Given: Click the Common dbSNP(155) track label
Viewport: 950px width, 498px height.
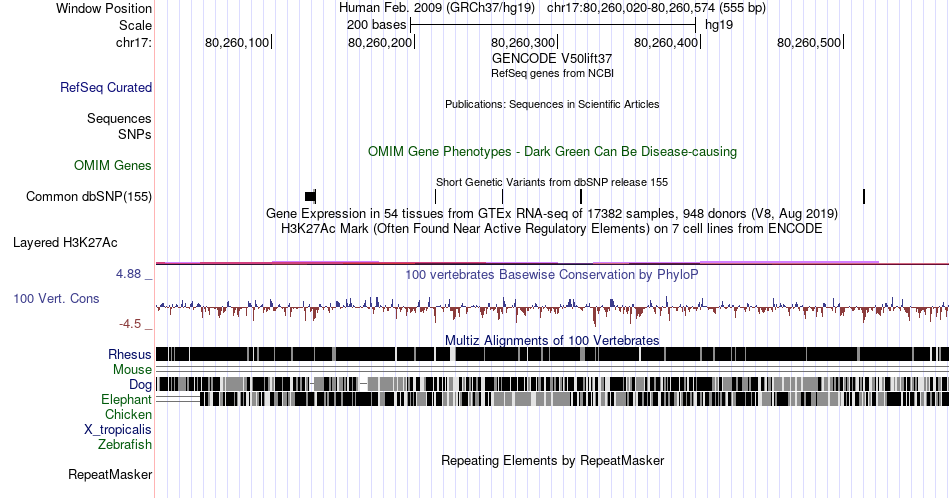Looking at the screenshot, I should click(x=88, y=196).
